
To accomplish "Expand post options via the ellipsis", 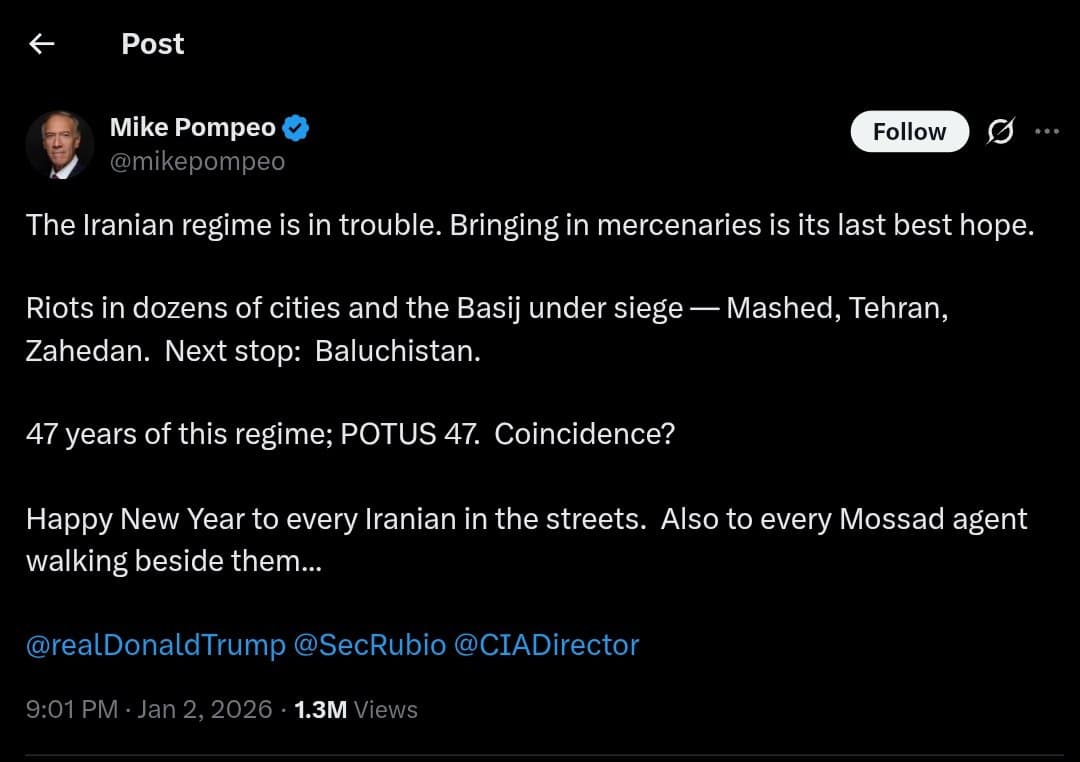I will [1047, 131].
